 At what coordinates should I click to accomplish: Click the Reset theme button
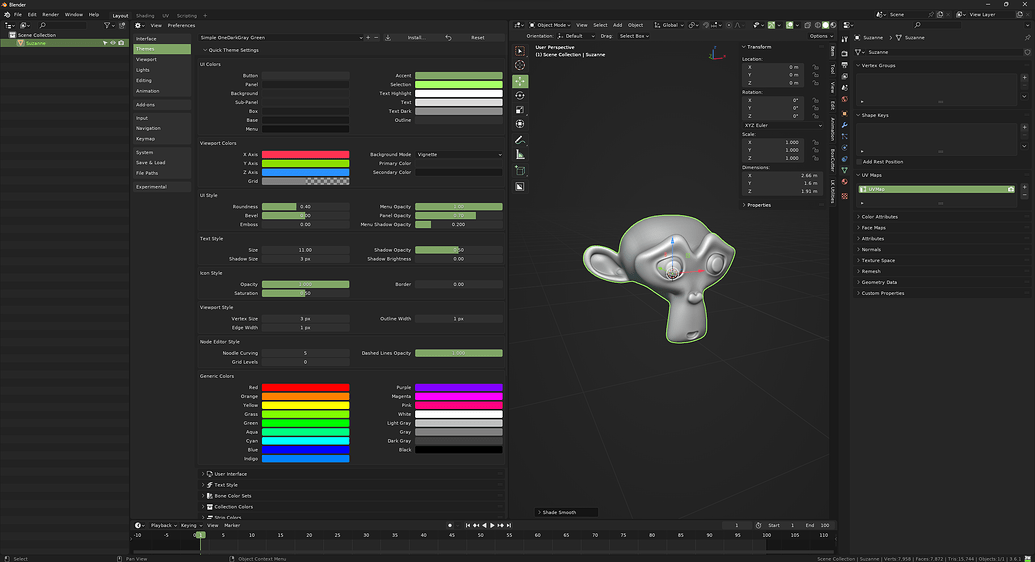(x=472, y=38)
